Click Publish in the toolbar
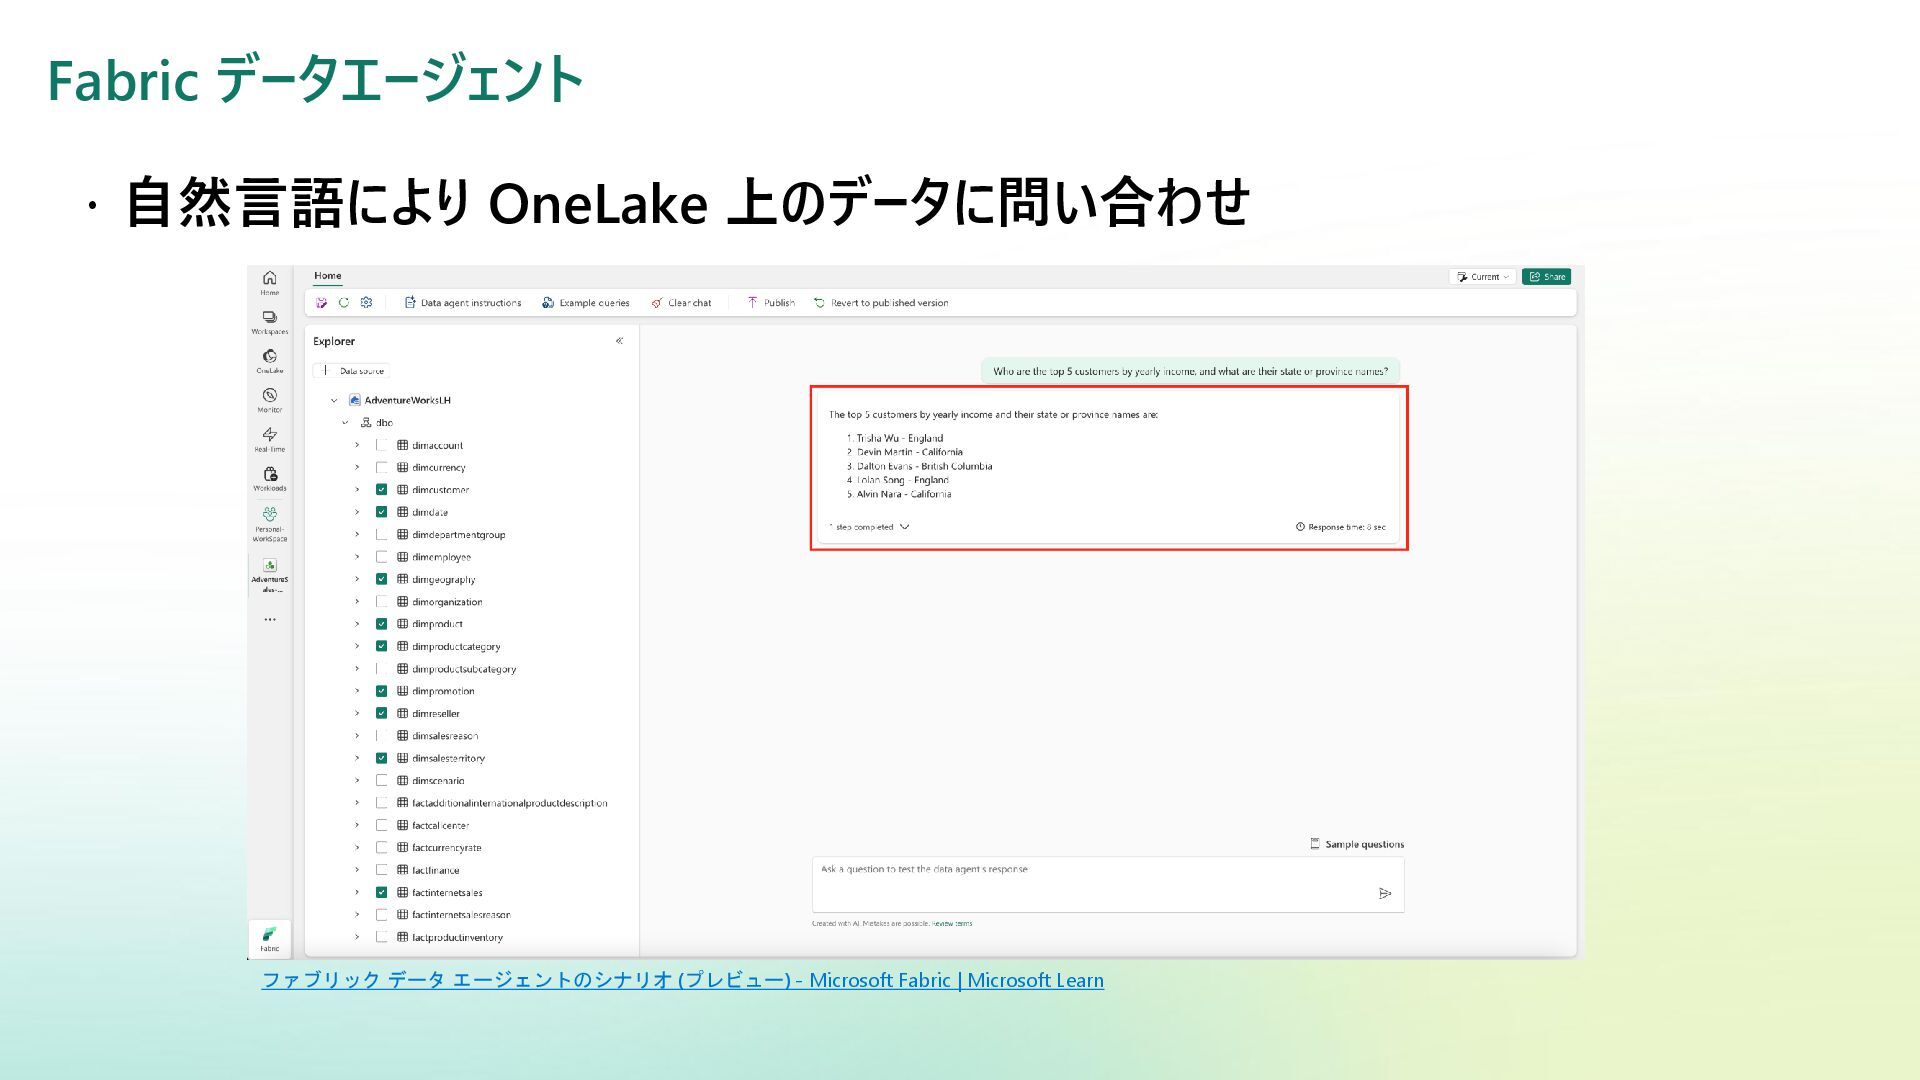Image resolution: width=1920 pixels, height=1080 pixels. pos(770,303)
